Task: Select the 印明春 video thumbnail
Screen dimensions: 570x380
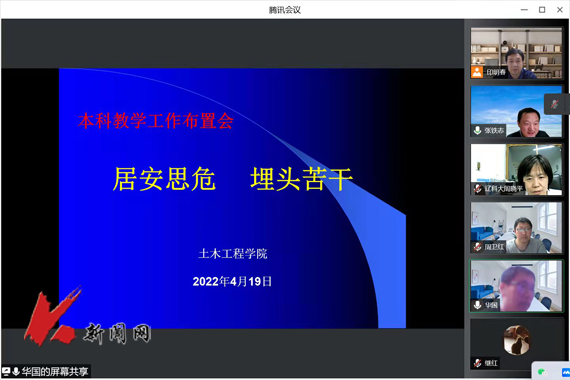Action: click(x=516, y=53)
